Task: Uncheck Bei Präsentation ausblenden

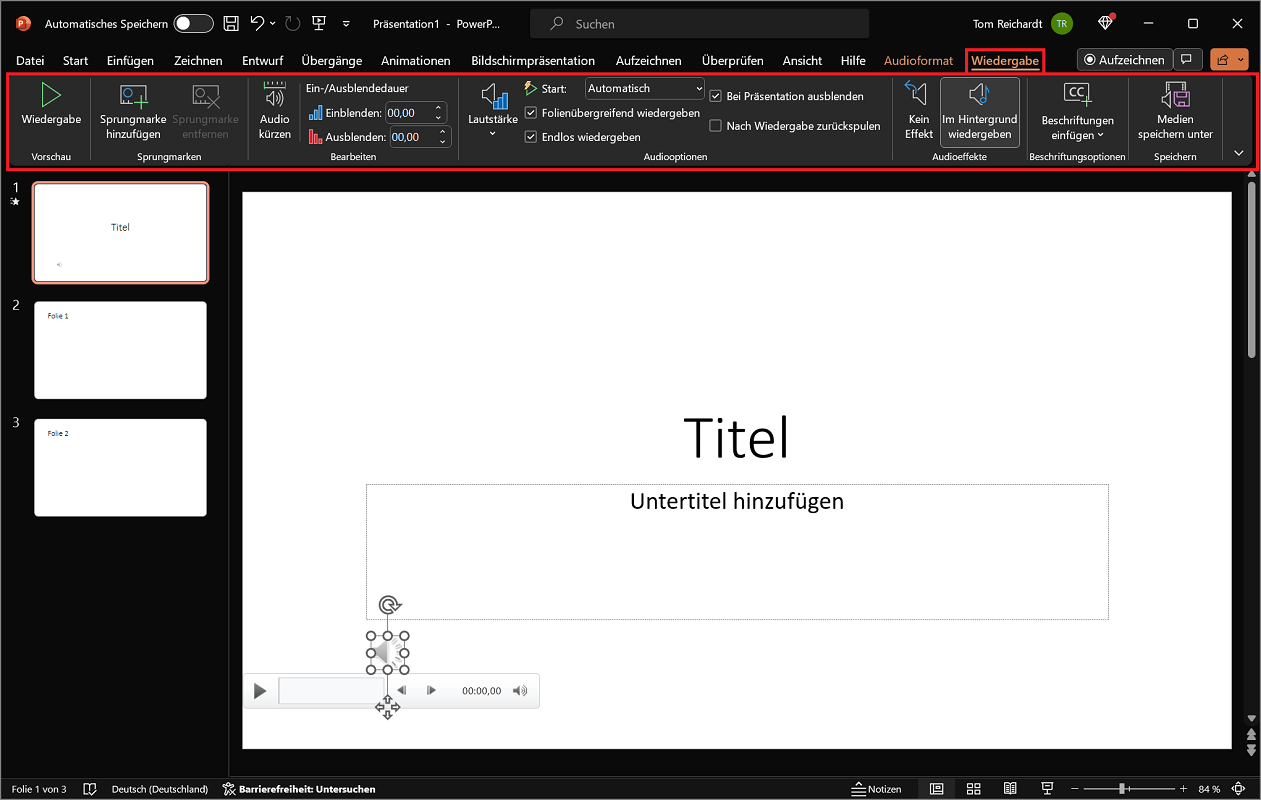Action: pos(715,96)
